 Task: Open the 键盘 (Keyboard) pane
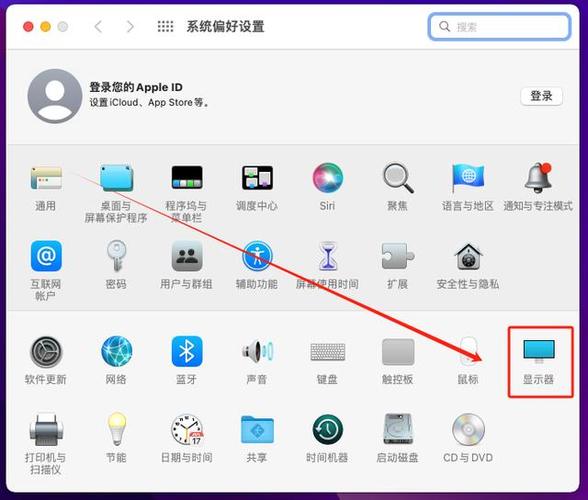[327, 352]
